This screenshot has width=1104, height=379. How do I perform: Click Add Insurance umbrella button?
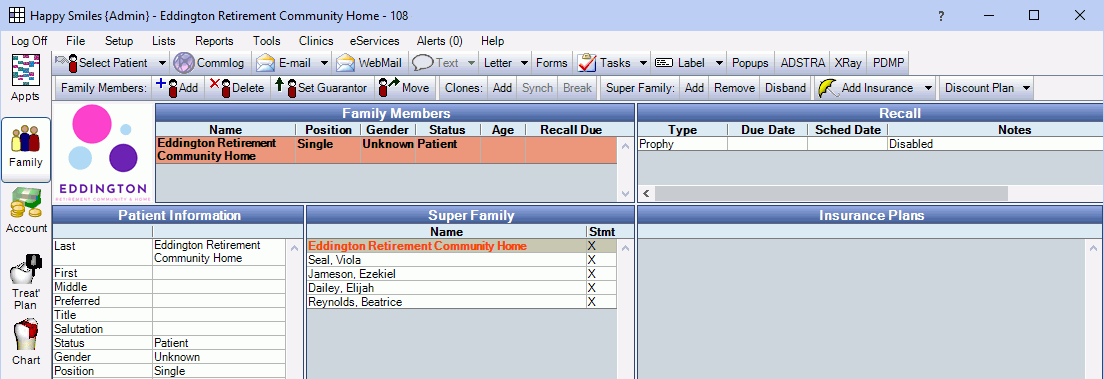(867, 88)
